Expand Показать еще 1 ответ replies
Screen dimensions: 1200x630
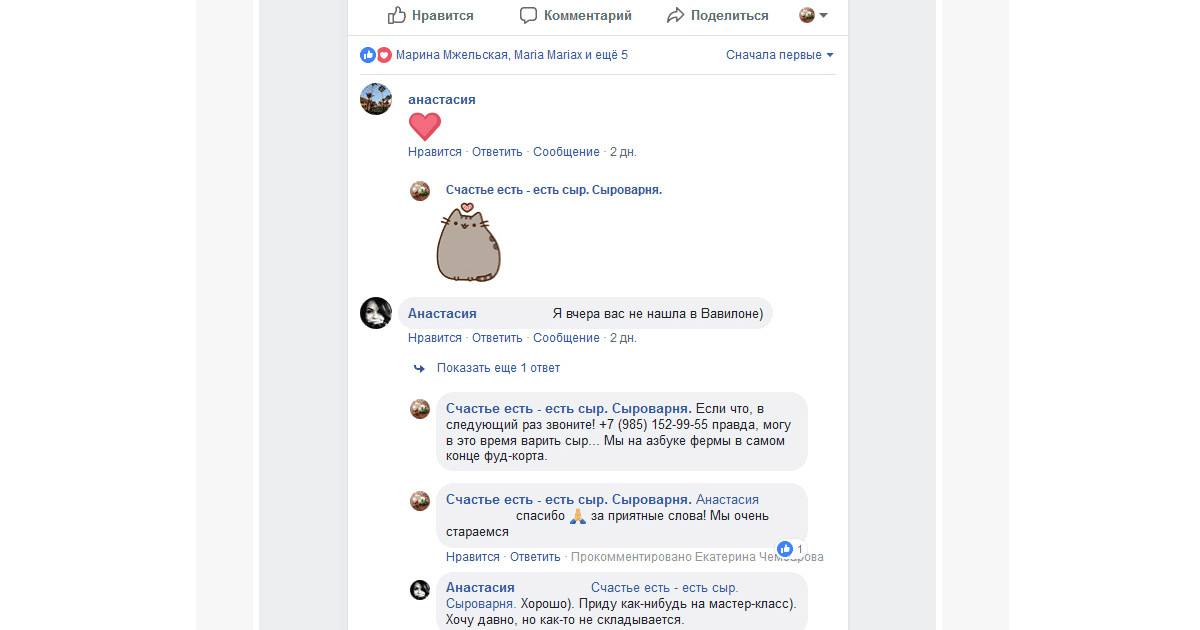498,368
